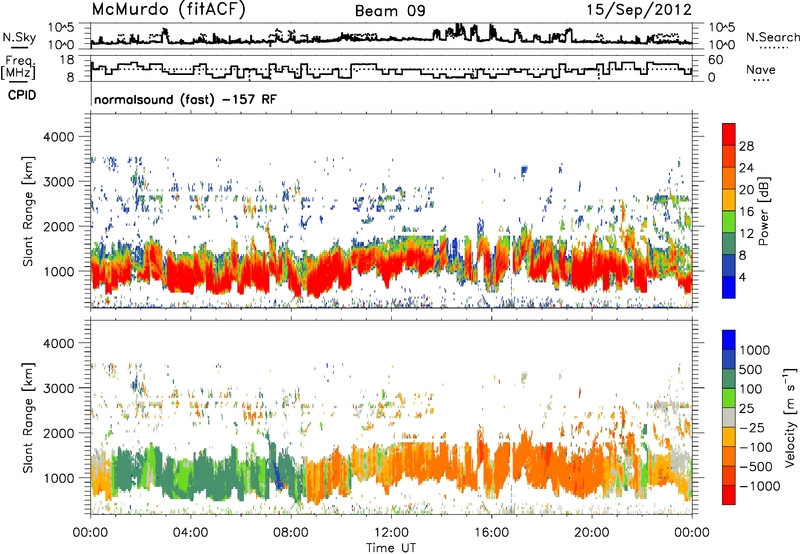800x554 pixels.
Task: Click the gray segment of velocity colorbar
Action: (x=729, y=417)
